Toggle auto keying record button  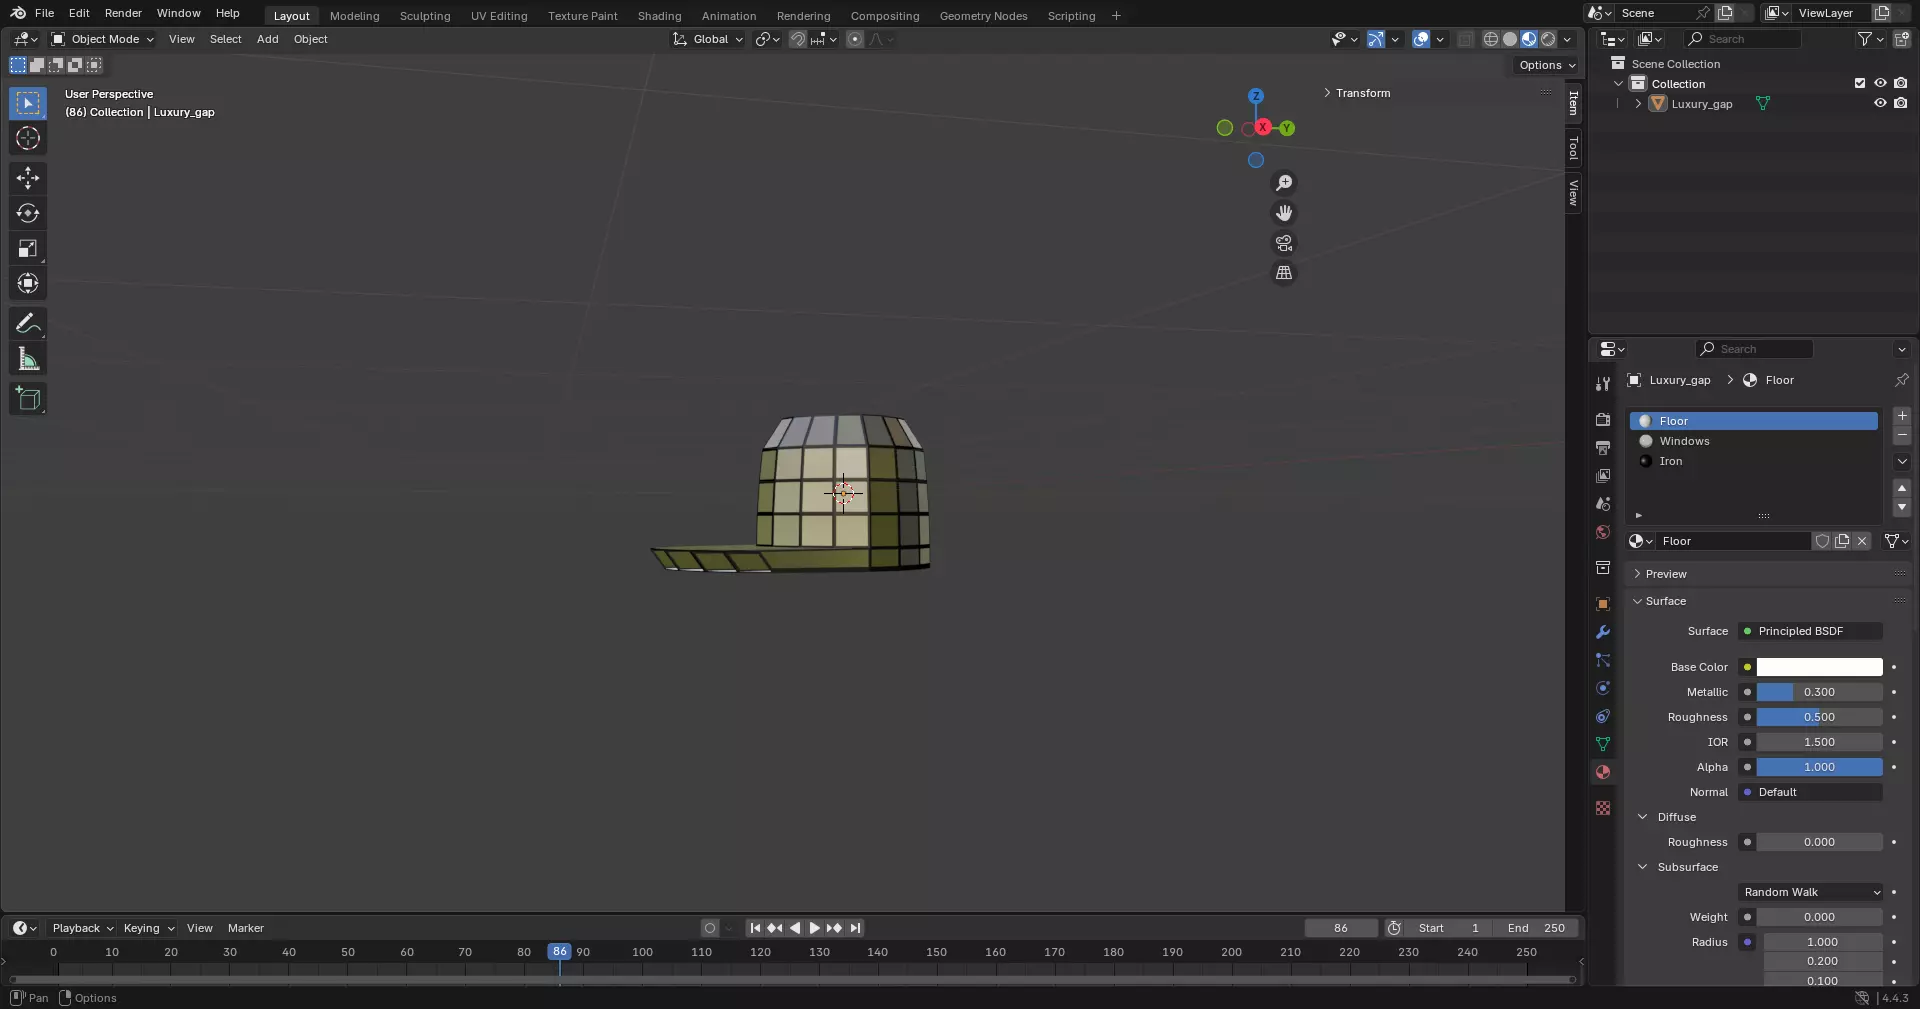coord(710,928)
